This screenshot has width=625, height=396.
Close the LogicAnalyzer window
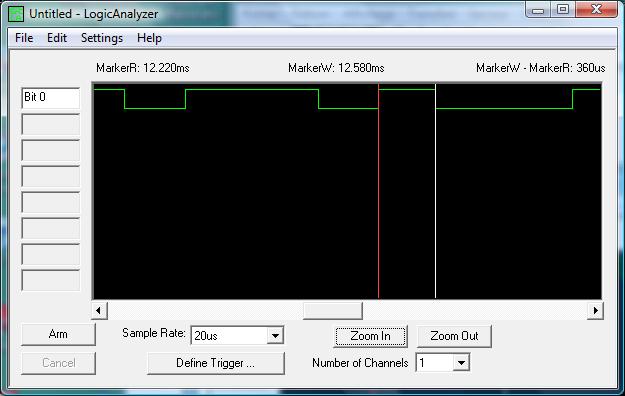point(596,10)
